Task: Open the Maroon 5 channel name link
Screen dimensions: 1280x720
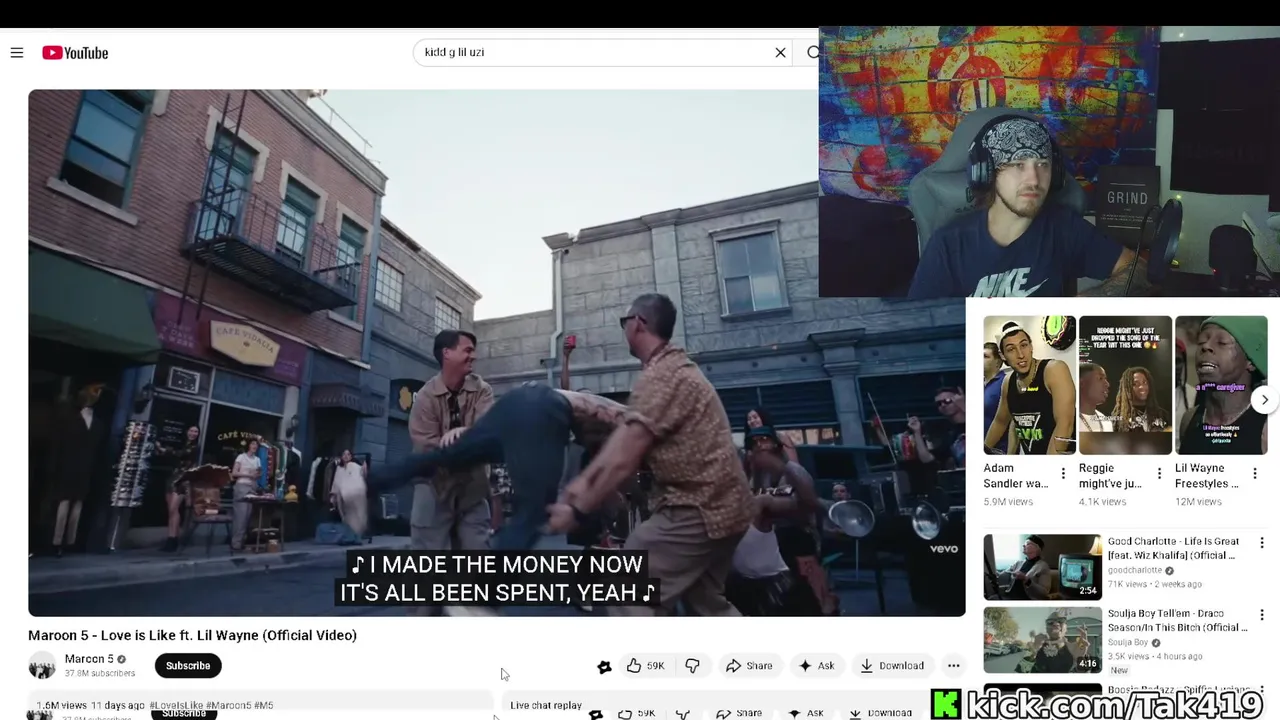Action: (x=89, y=659)
